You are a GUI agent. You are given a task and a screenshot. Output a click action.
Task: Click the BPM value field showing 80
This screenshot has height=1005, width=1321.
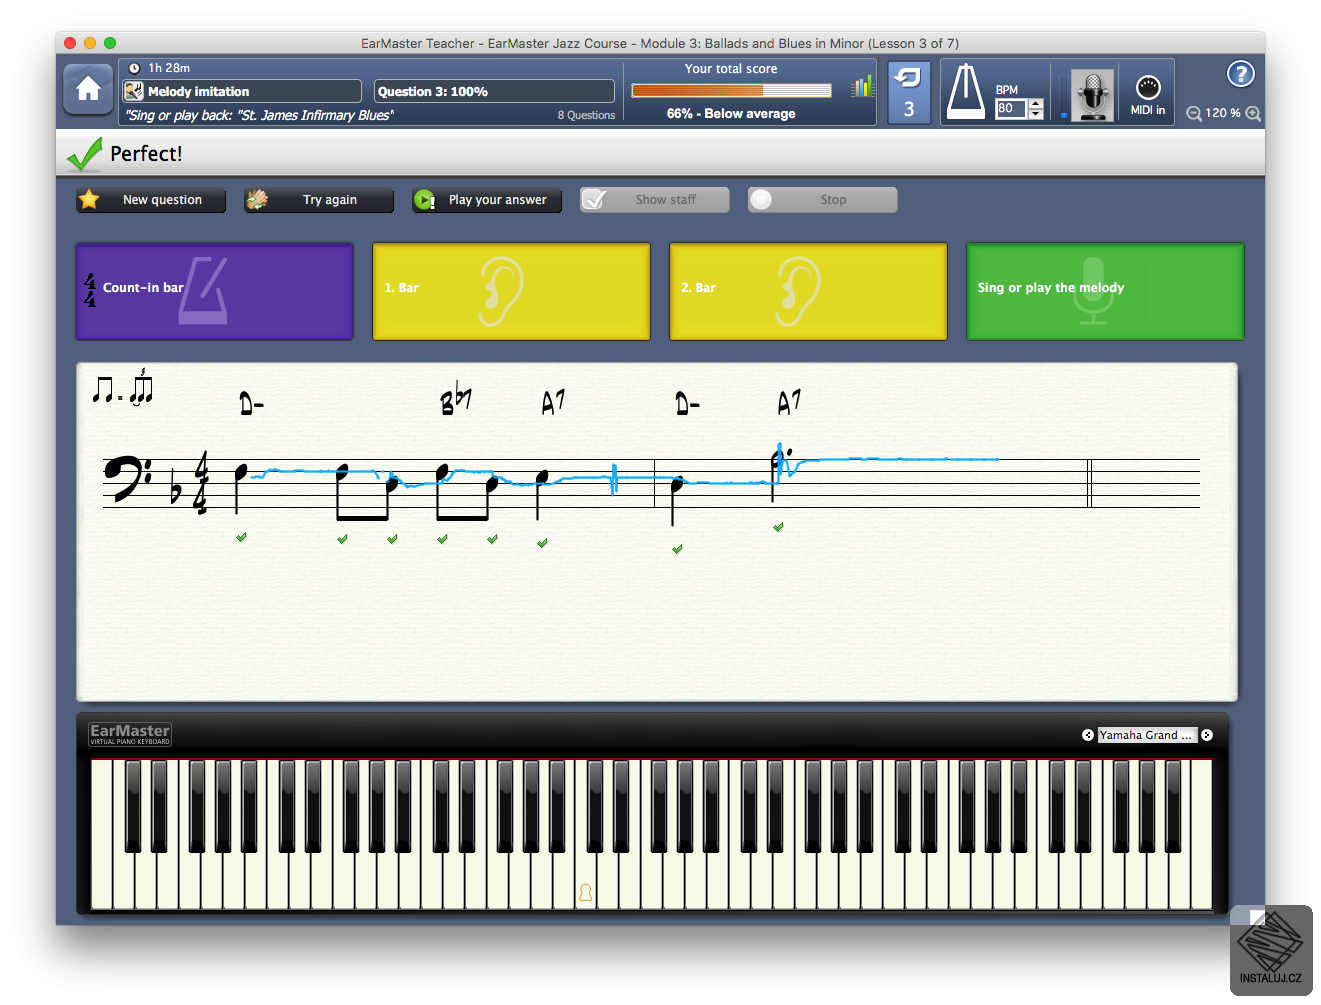(1011, 108)
